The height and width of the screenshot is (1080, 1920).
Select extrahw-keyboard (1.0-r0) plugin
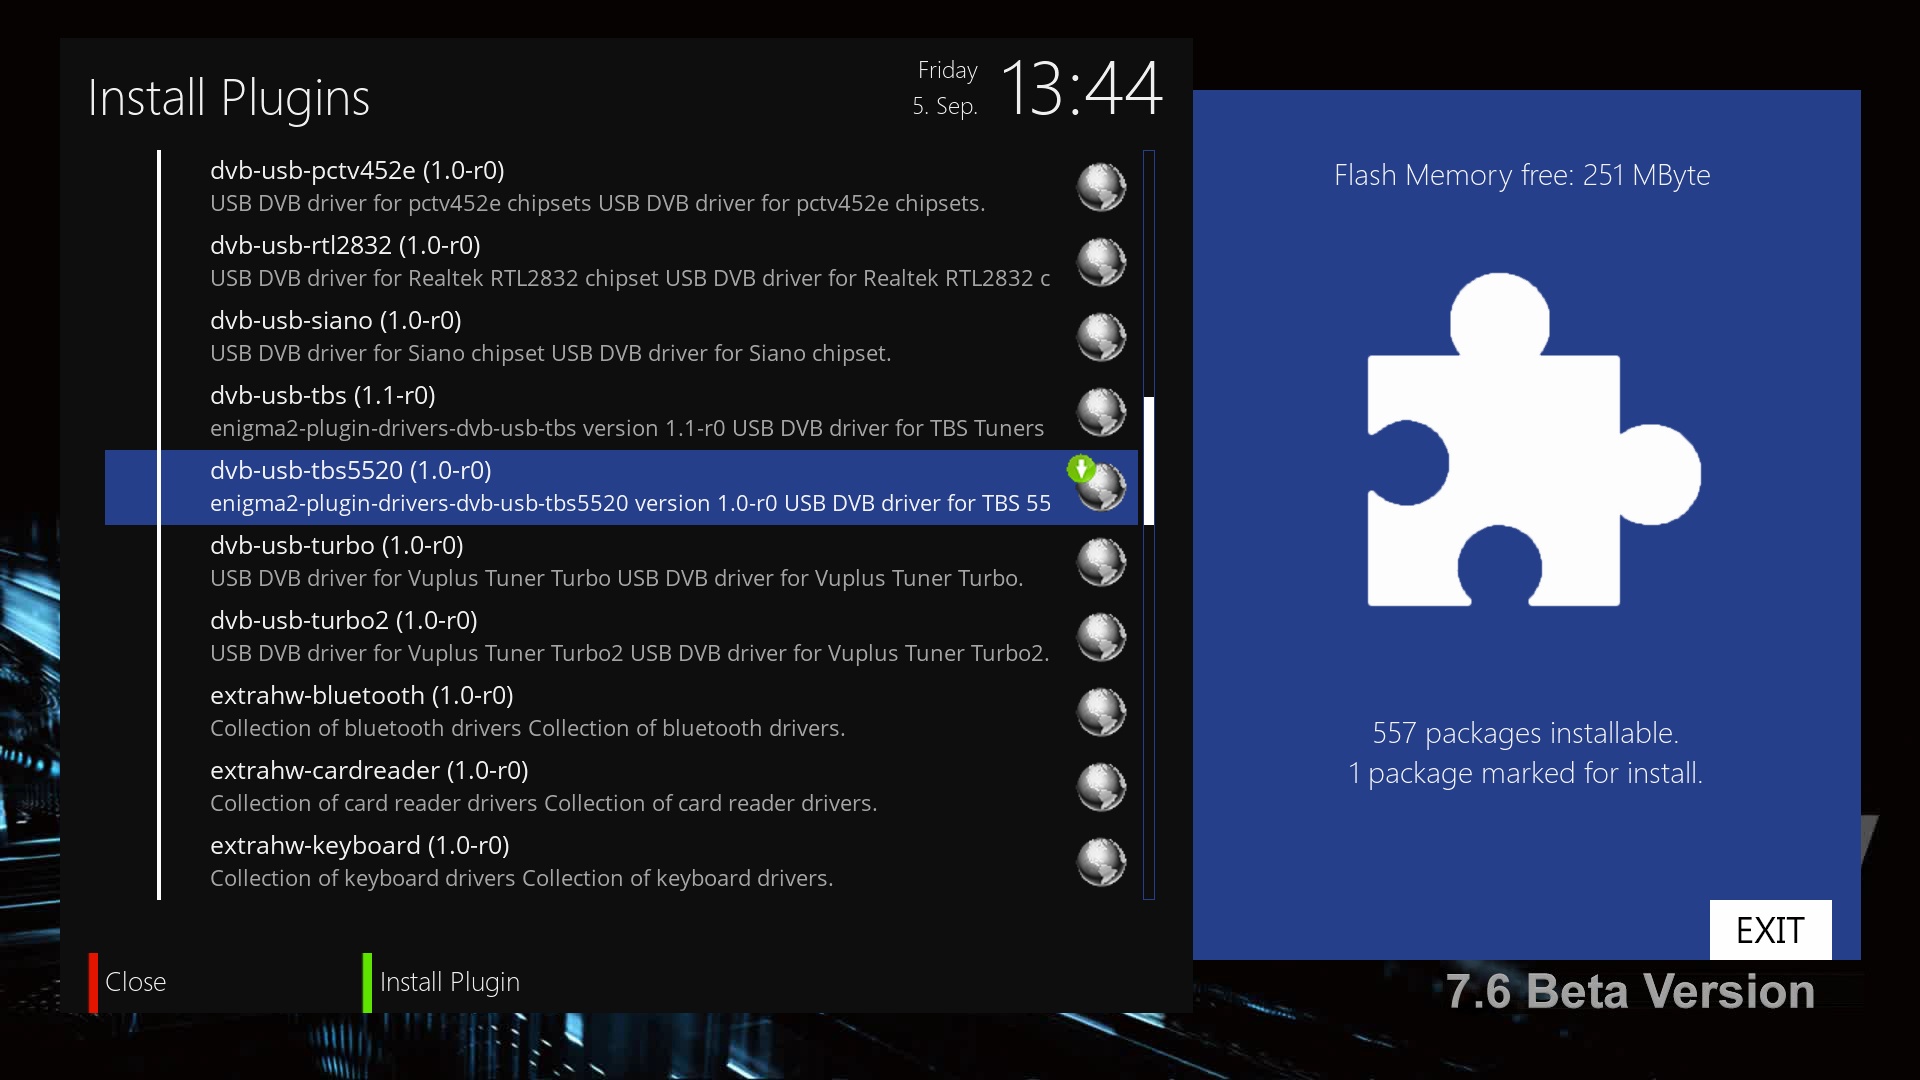point(621,862)
